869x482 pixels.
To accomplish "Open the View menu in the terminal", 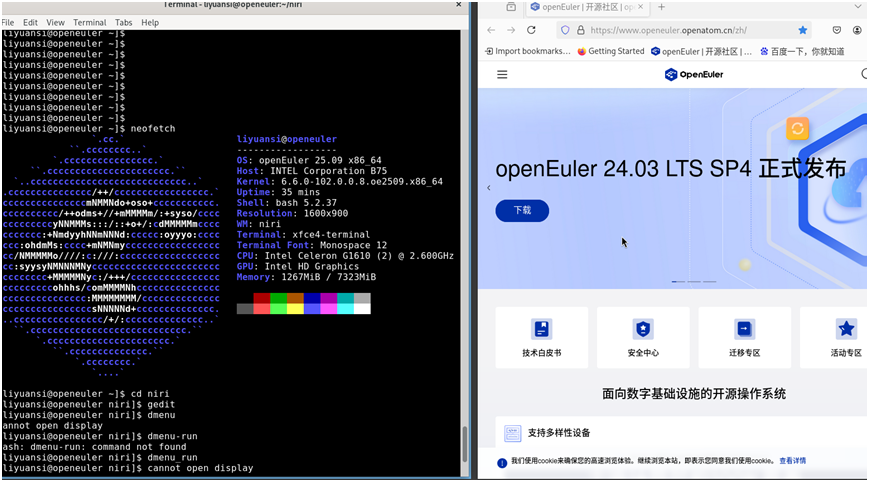I will tap(55, 23).
